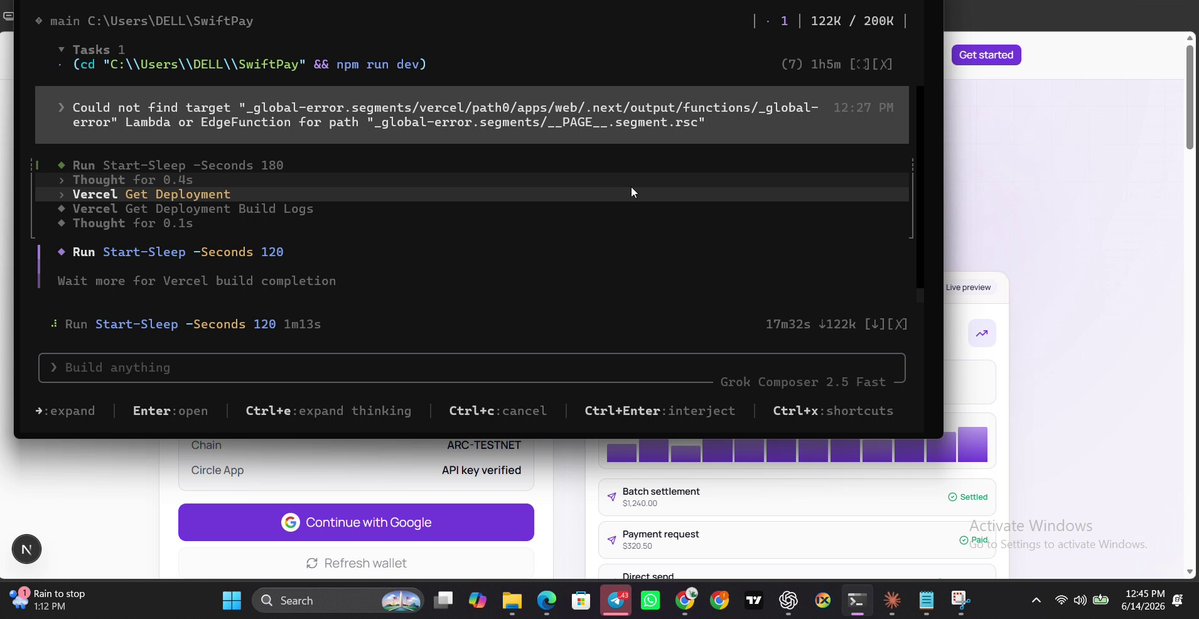Screen dimensions: 1199x619
Task: Open the Payment request transaction row
Action: 798,540
